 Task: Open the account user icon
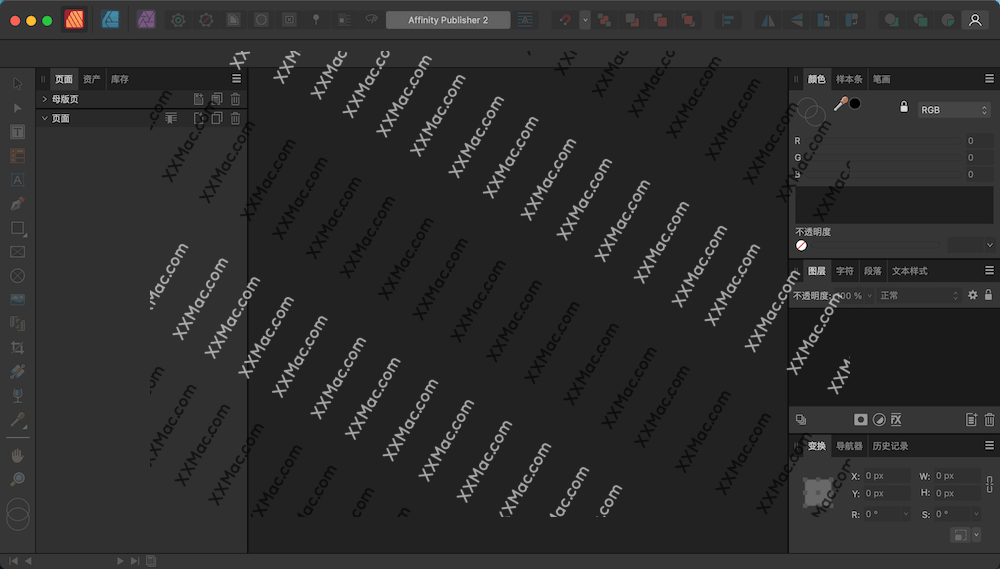(975, 20)
